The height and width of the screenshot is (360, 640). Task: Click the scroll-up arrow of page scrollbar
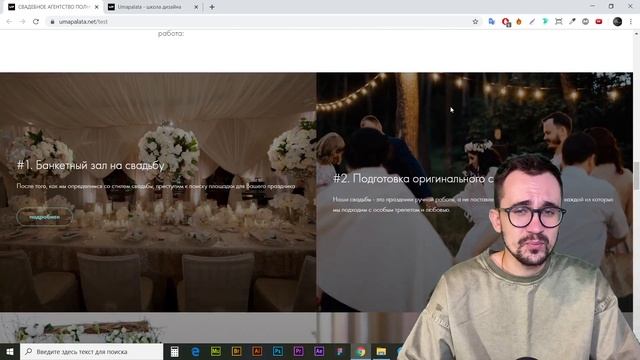tap(636, 34)
